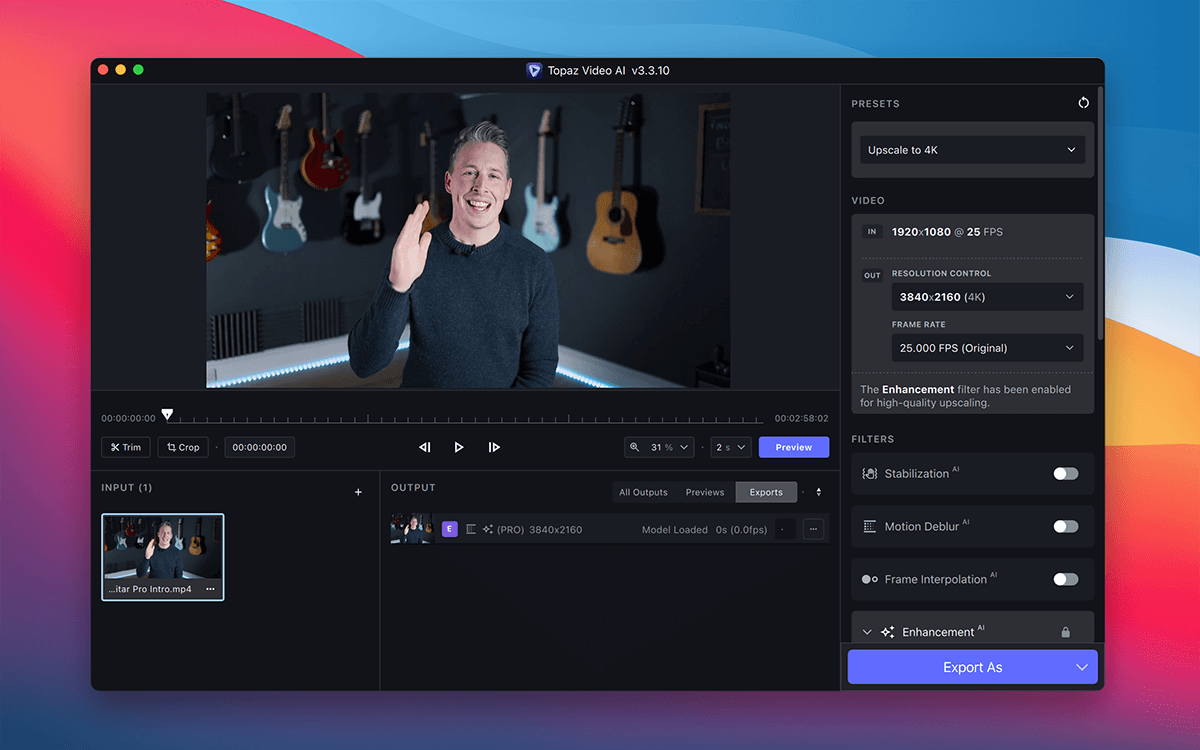Click the 00:00:00:00 timecode input field
Screen dimensions: 1200x750
[x=259, y=447]
